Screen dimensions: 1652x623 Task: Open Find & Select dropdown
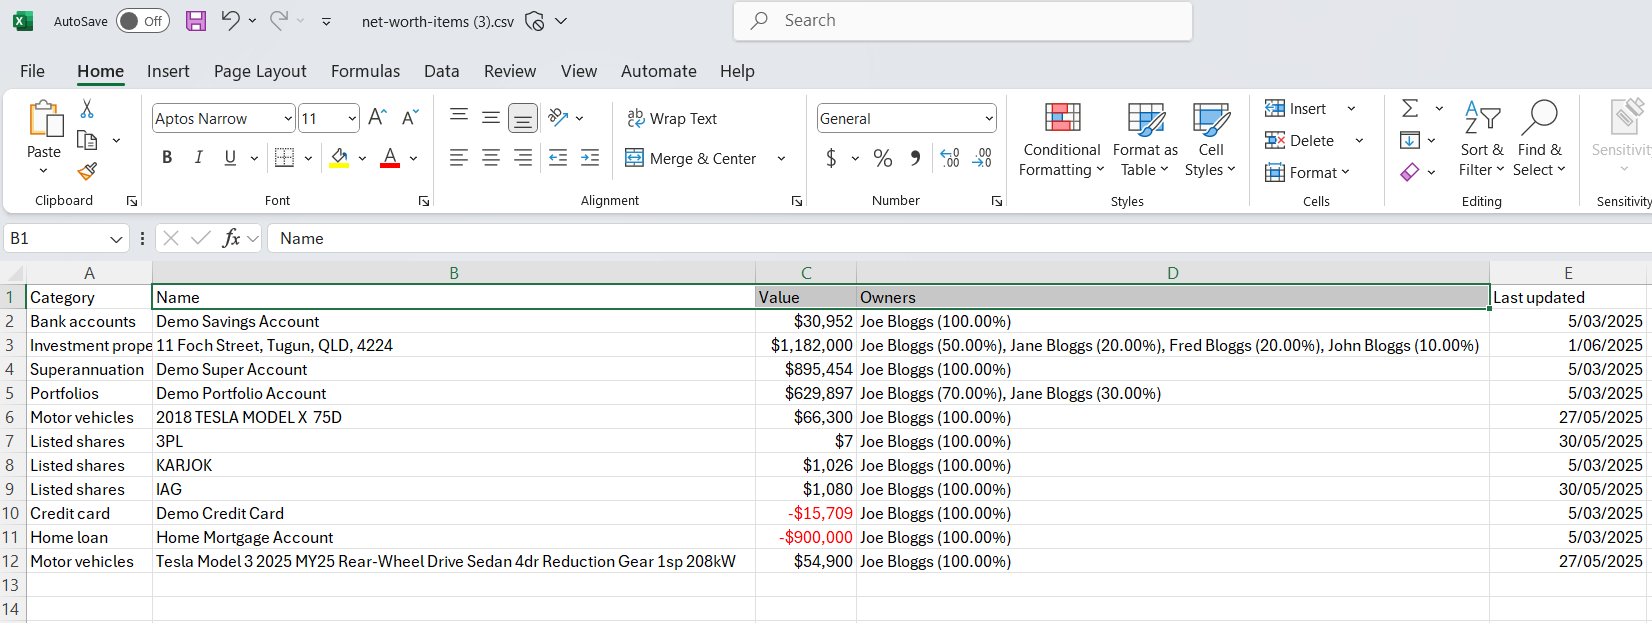point(1539,140)
